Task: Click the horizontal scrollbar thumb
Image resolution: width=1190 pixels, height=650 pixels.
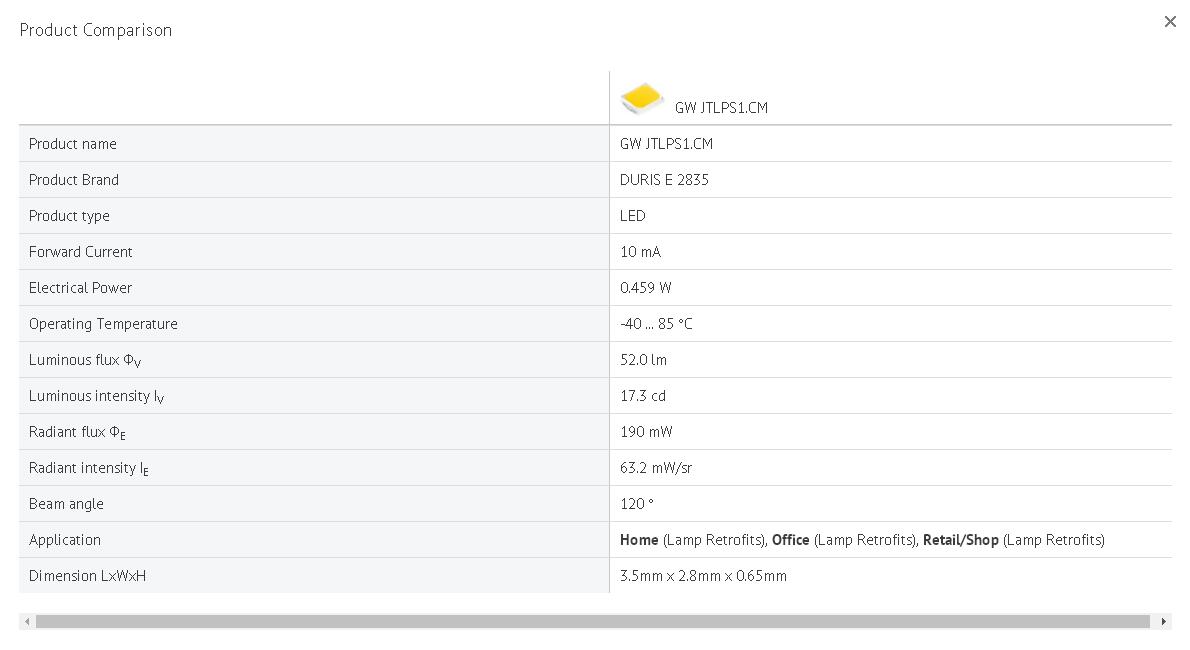Action: (x=592, y=622)
